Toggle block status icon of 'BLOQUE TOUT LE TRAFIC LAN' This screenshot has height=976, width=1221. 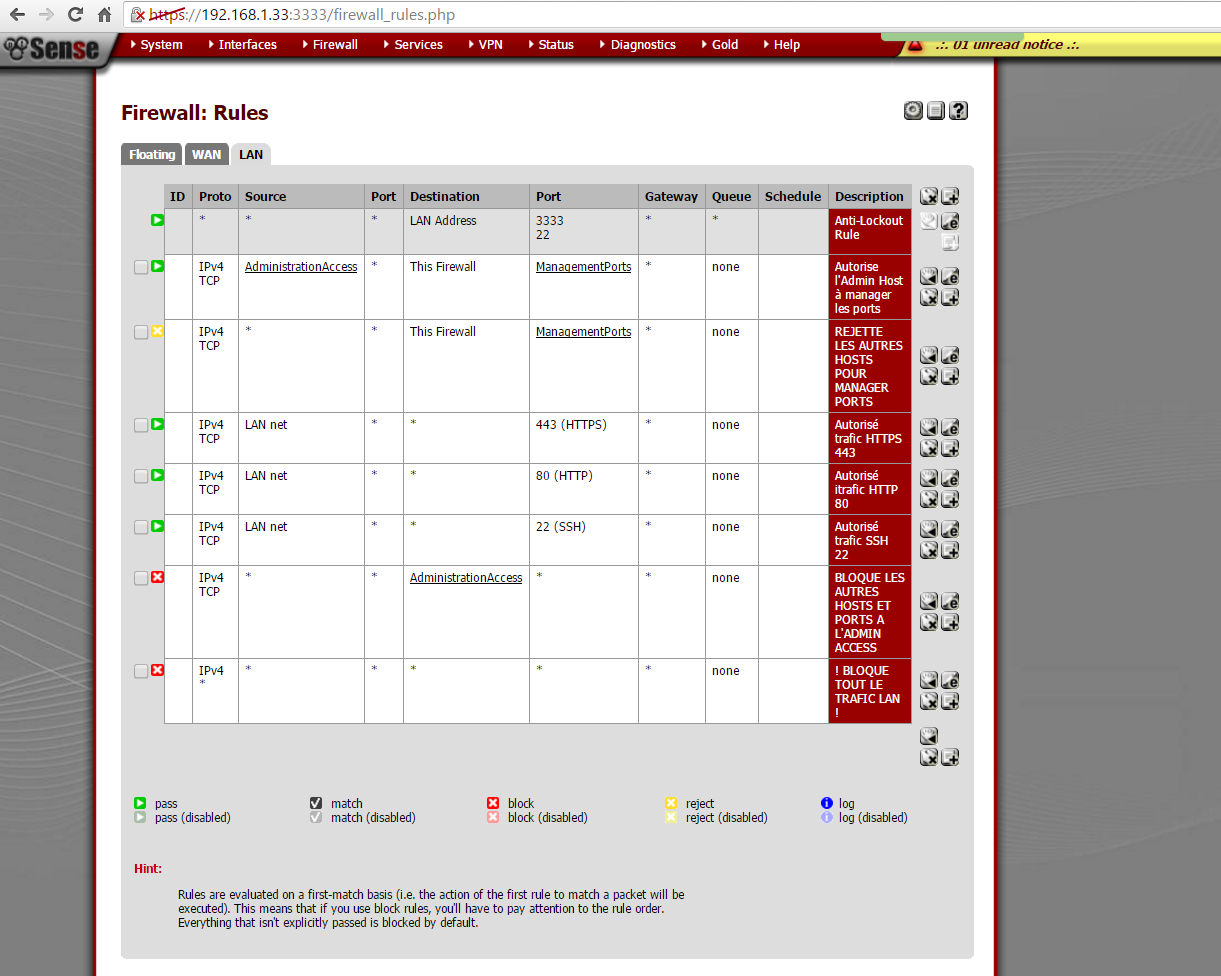point(157,671)
